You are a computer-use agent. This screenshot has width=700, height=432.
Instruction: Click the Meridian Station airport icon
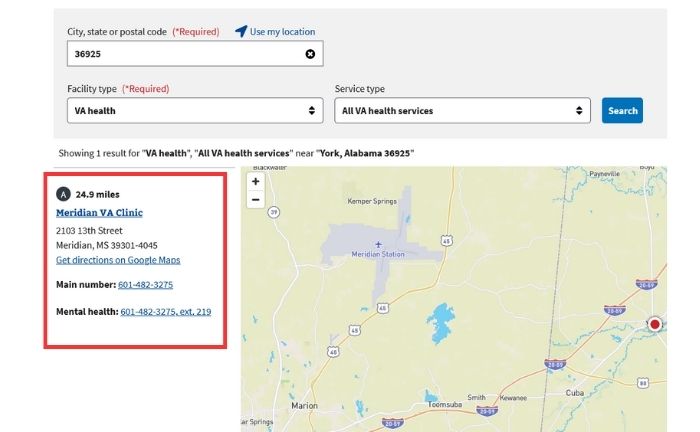(x=378, y=244)
